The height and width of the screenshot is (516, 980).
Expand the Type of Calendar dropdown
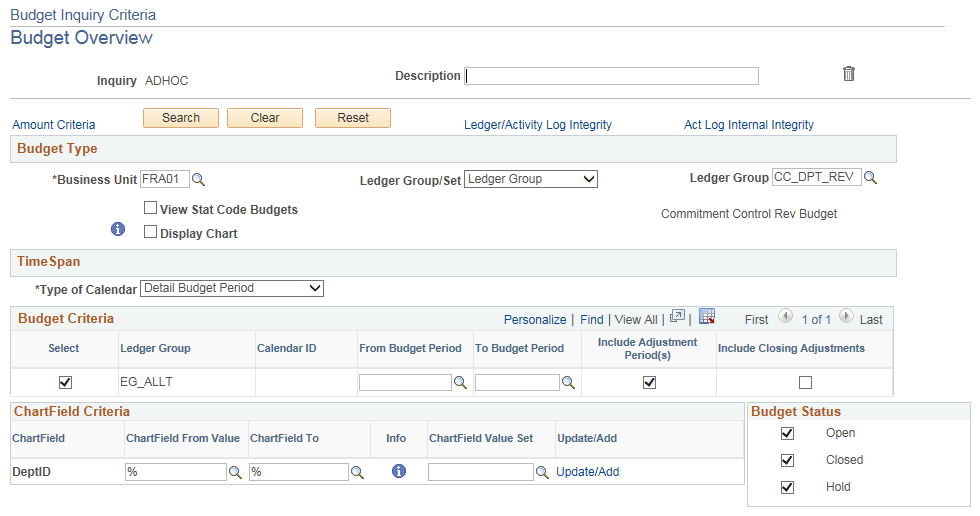[232, 288]
